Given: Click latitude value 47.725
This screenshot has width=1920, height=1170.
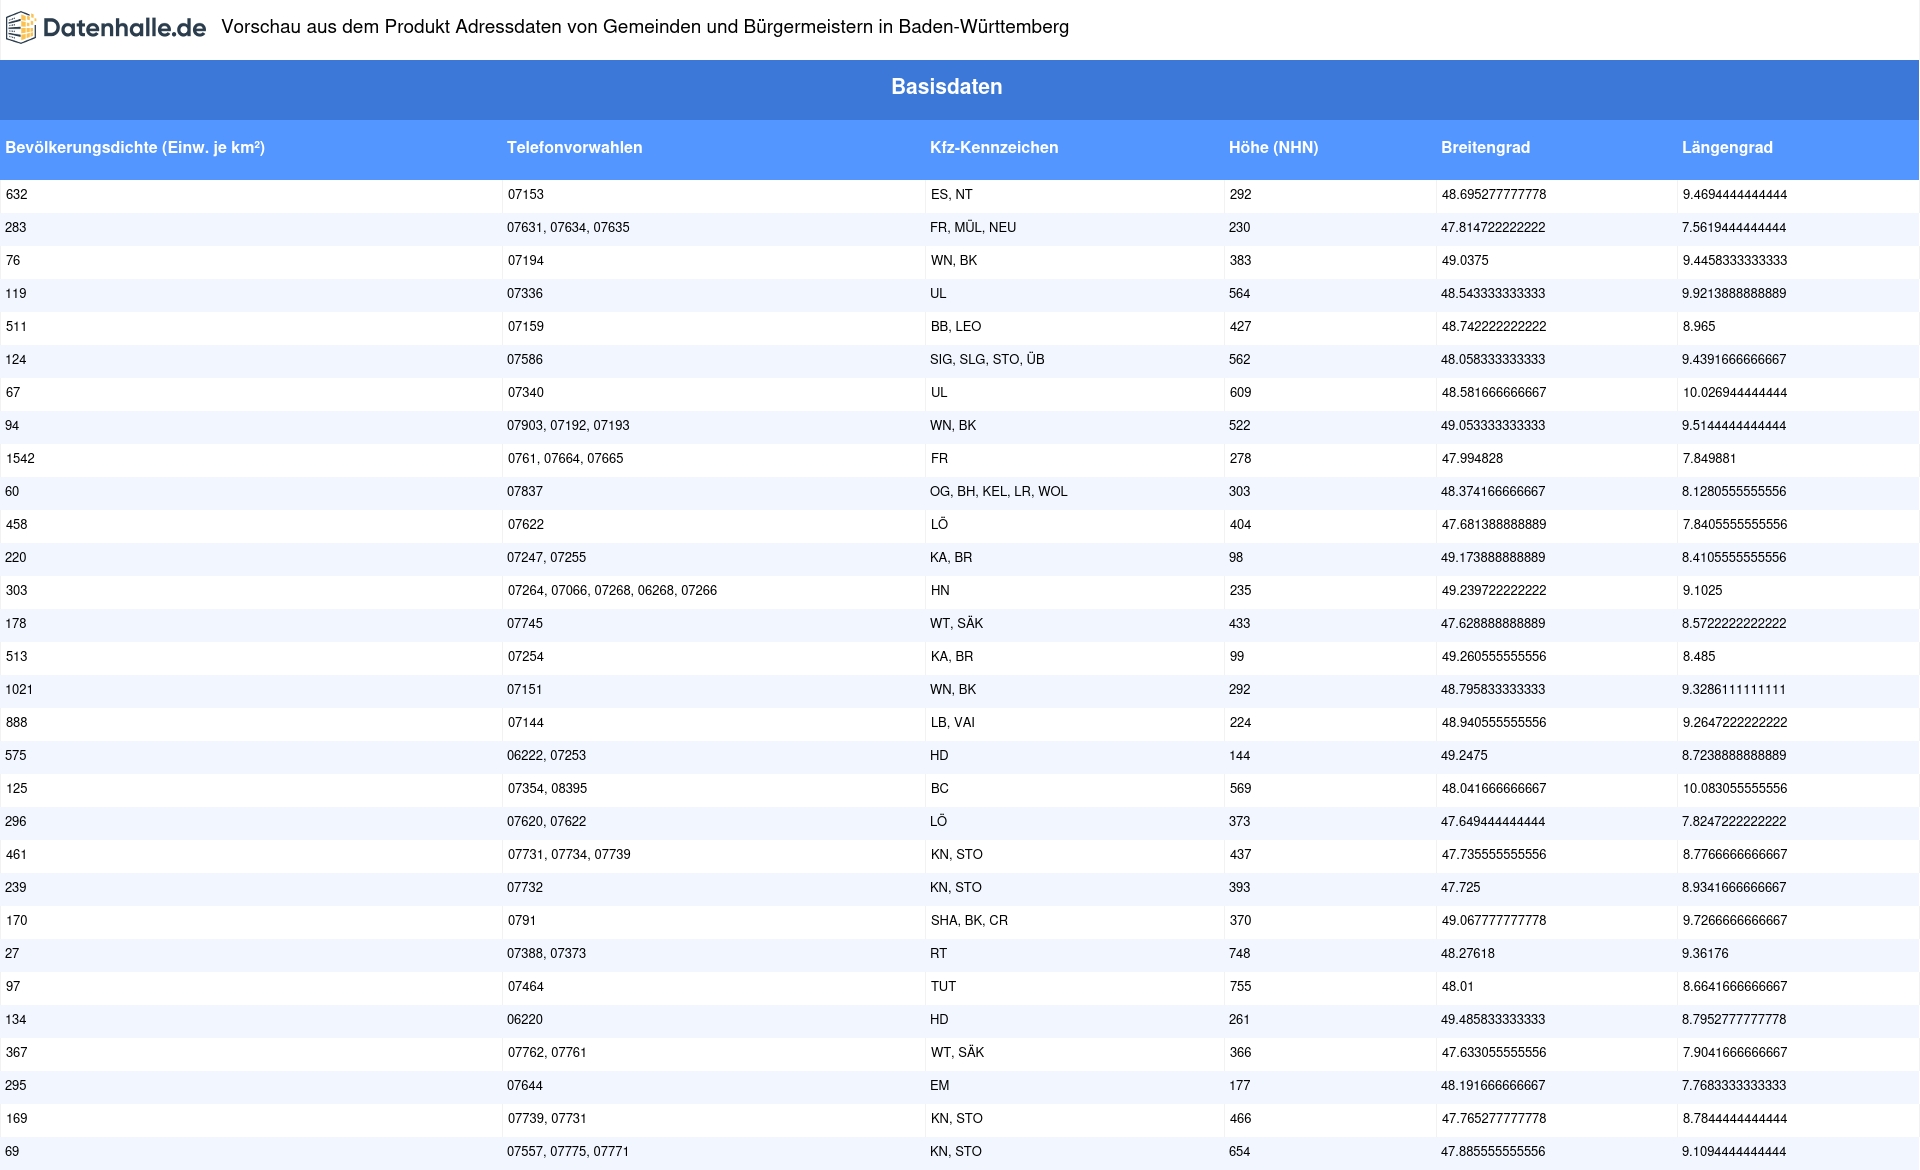Looking at the screenshot, I should point(1460,888).
